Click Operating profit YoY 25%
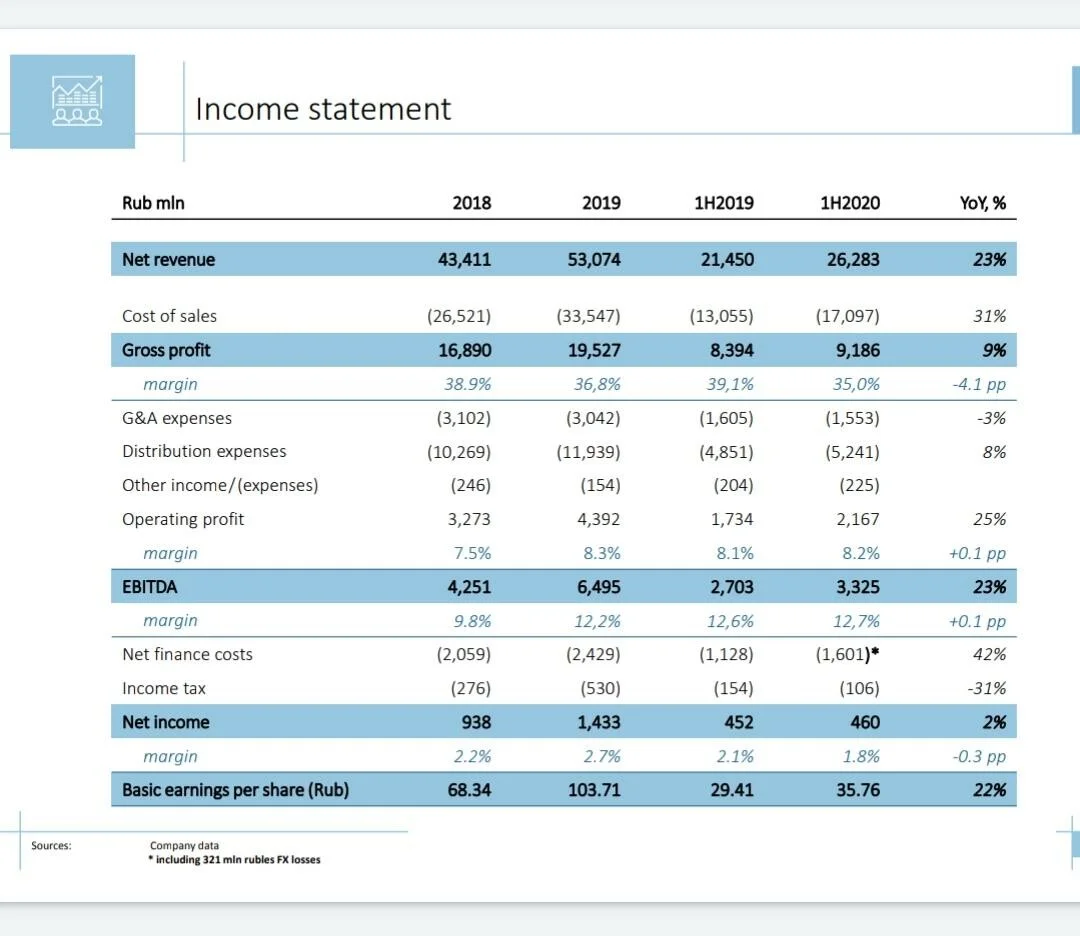 pyautogui.click(x=990, y=519)
